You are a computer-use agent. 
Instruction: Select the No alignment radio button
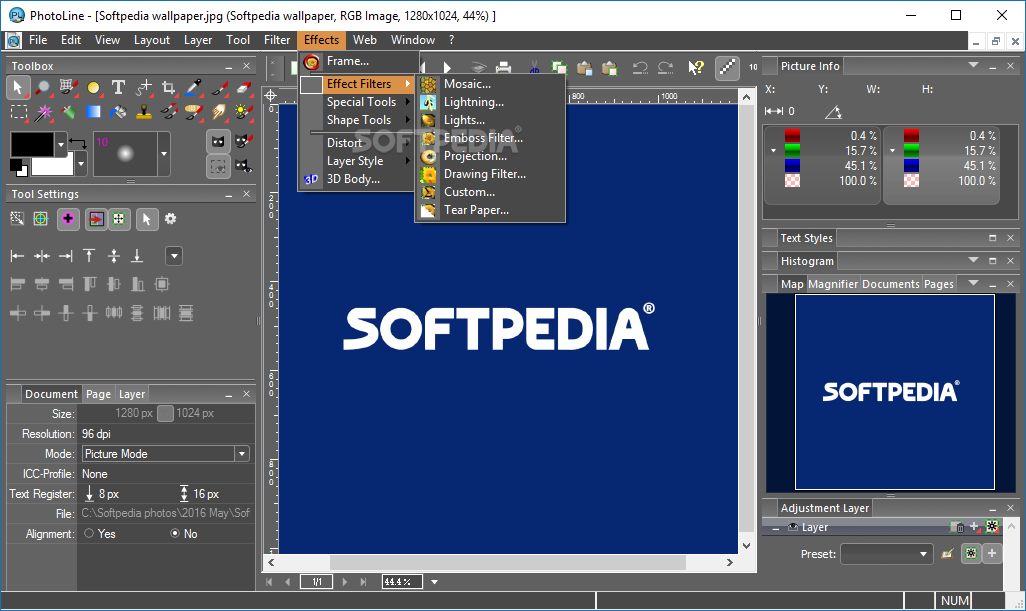coord(175,533)
